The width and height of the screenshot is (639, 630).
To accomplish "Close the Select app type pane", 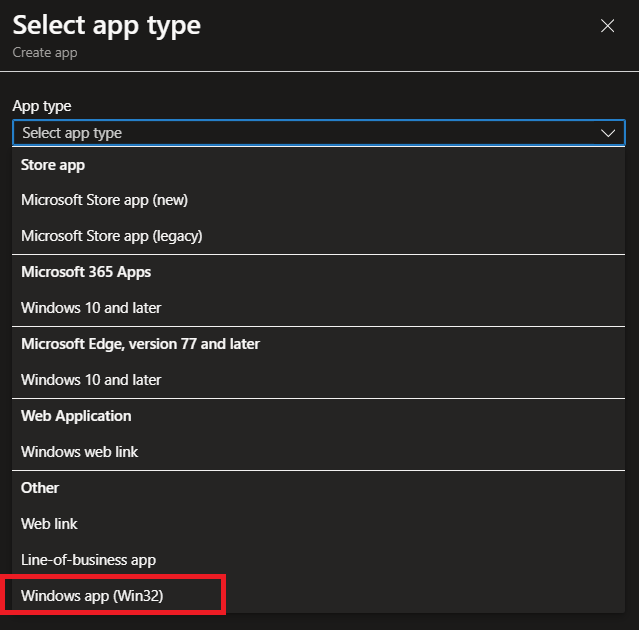I will click(607, 26).
